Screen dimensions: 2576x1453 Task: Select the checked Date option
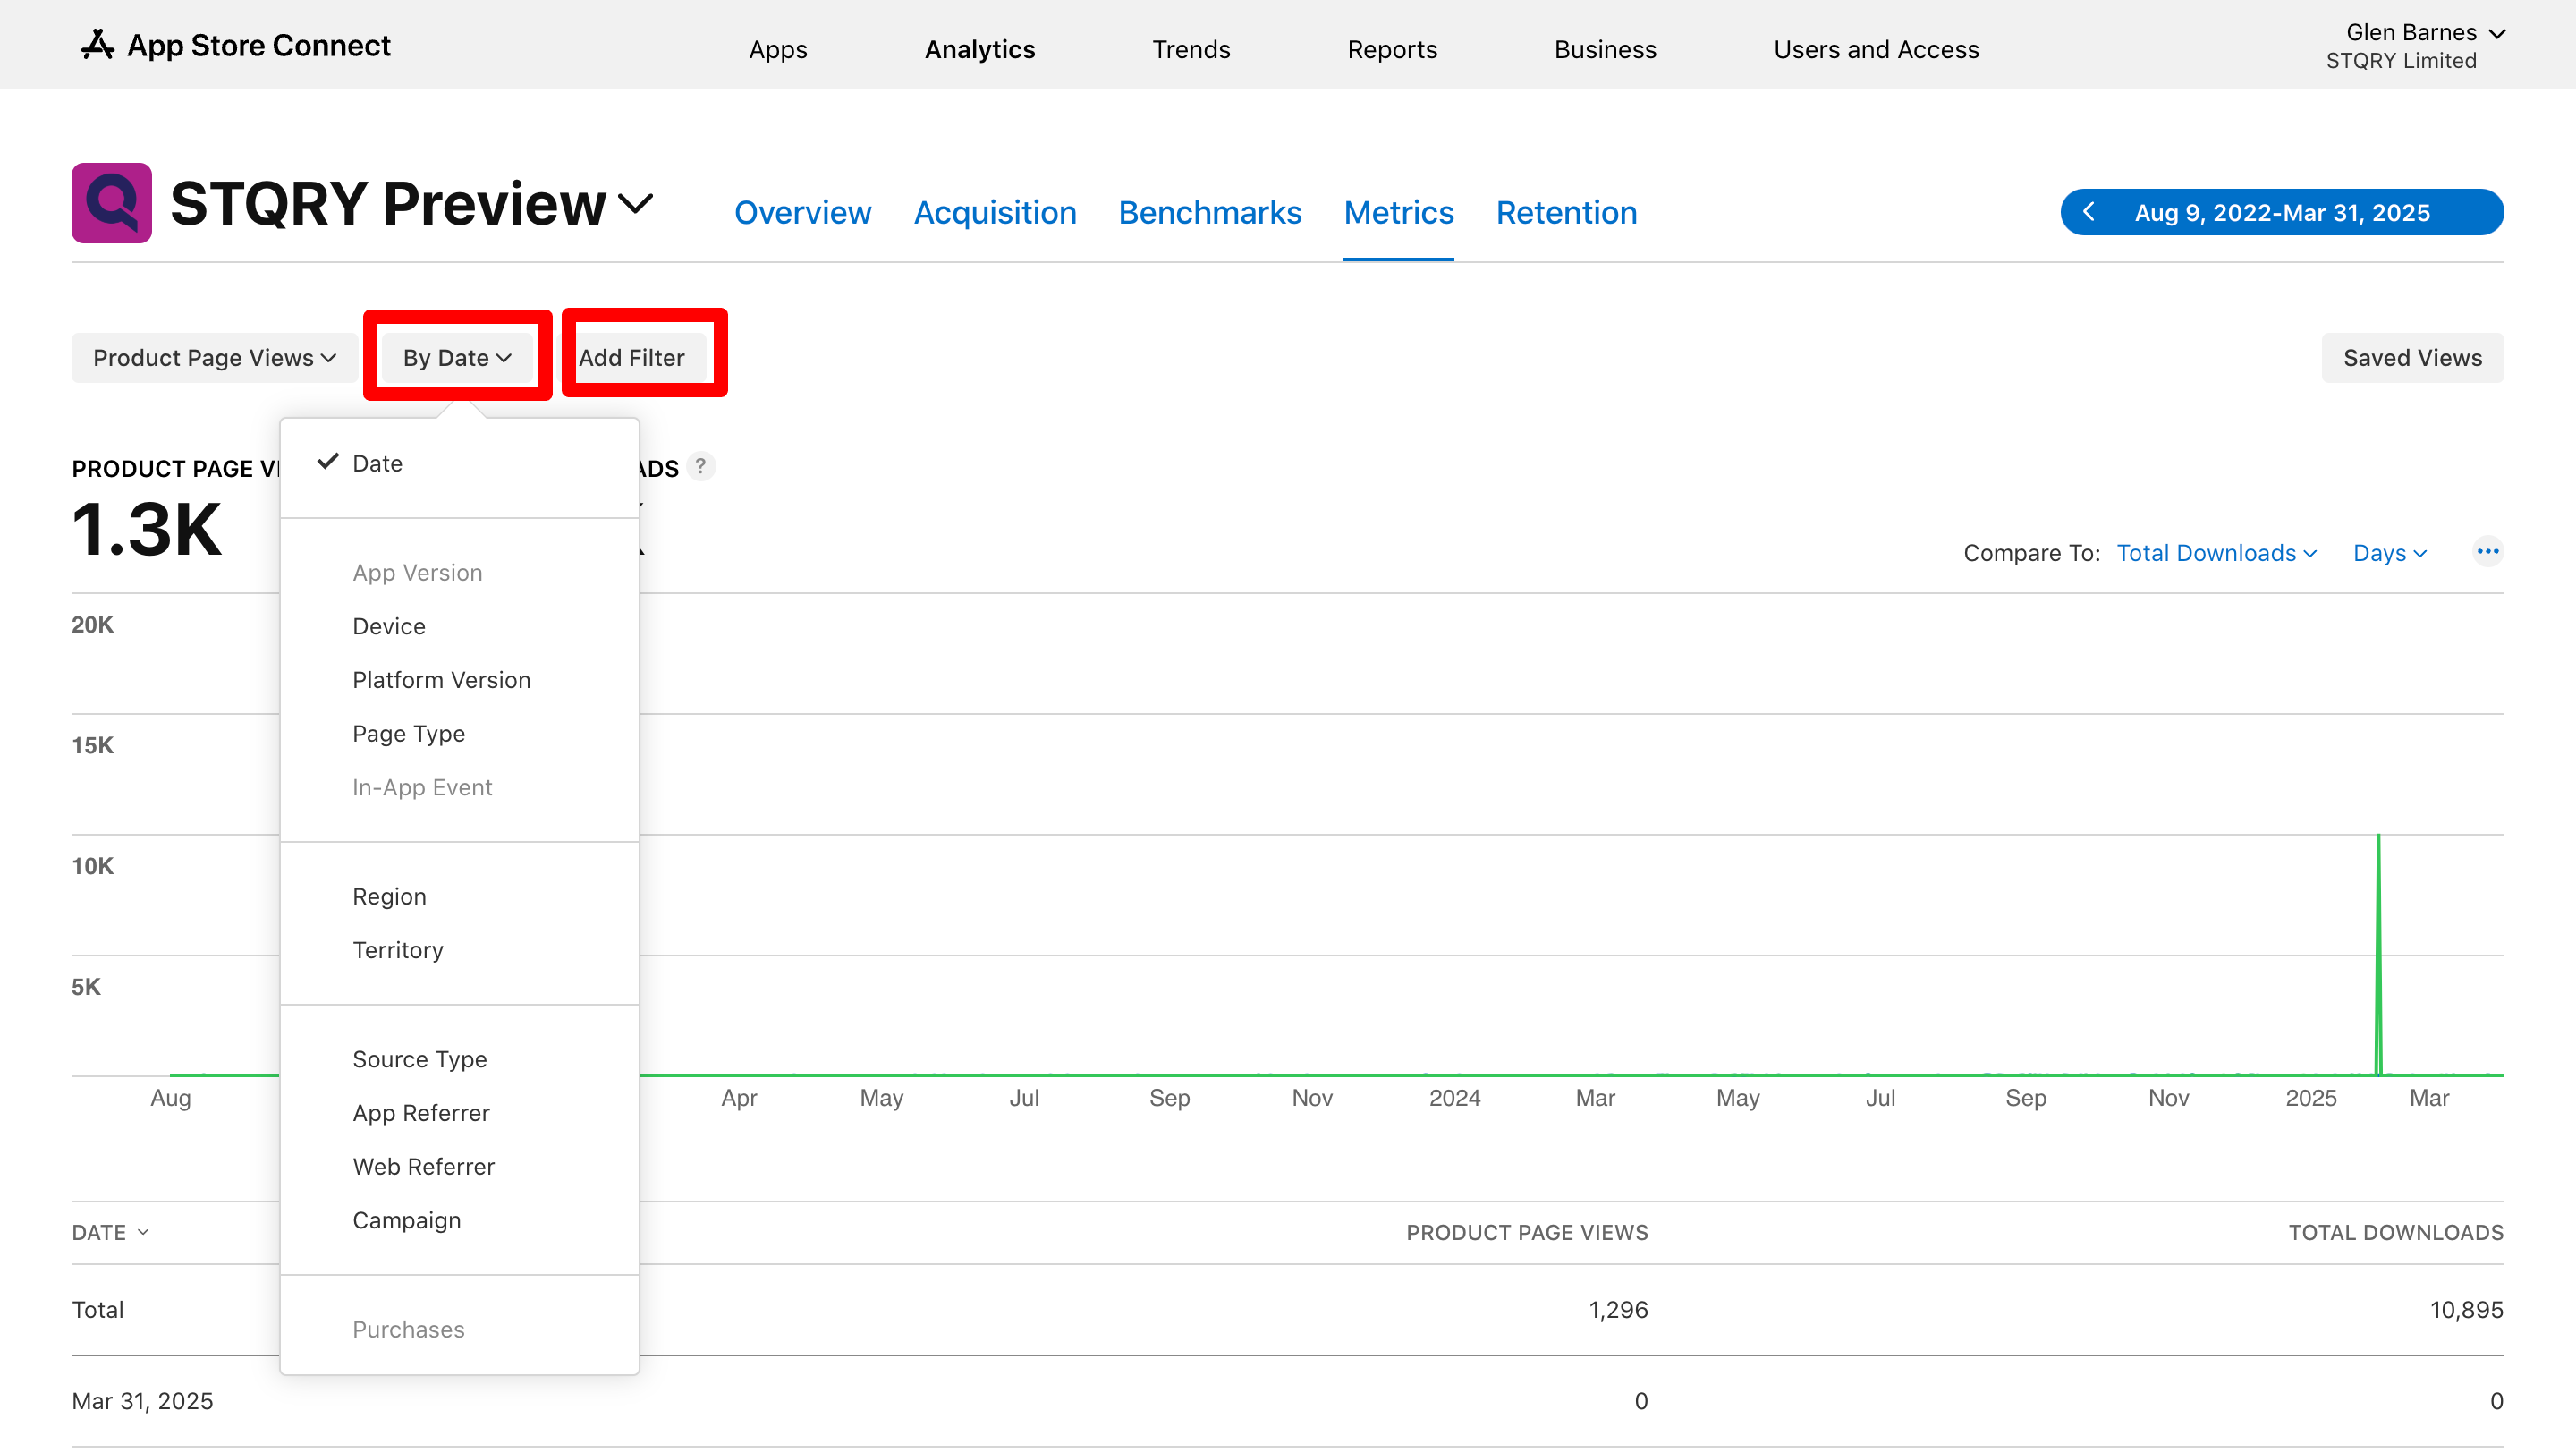(x=377, y=463)
